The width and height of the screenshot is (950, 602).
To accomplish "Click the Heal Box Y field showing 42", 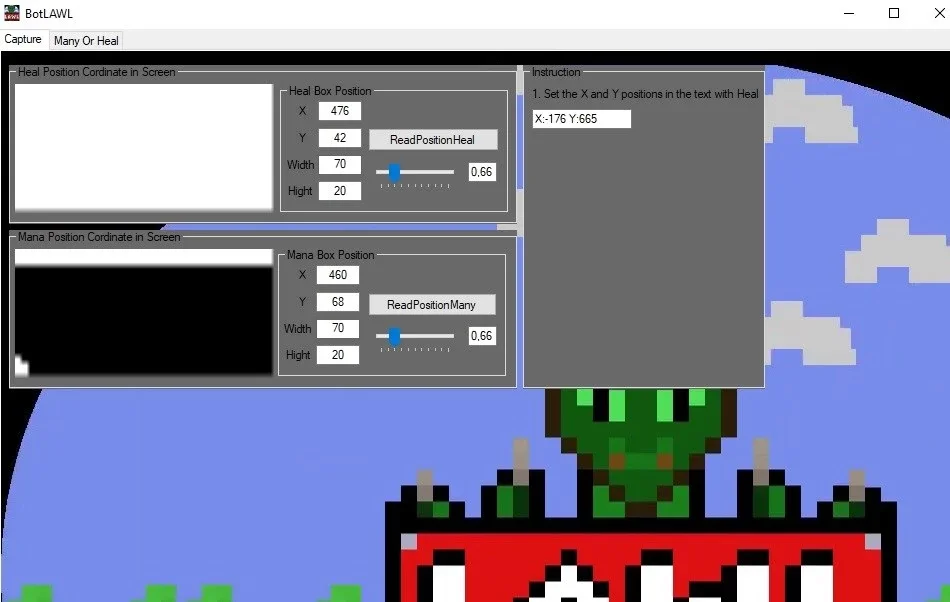I will pyautogui.click(x=339, y=138).
